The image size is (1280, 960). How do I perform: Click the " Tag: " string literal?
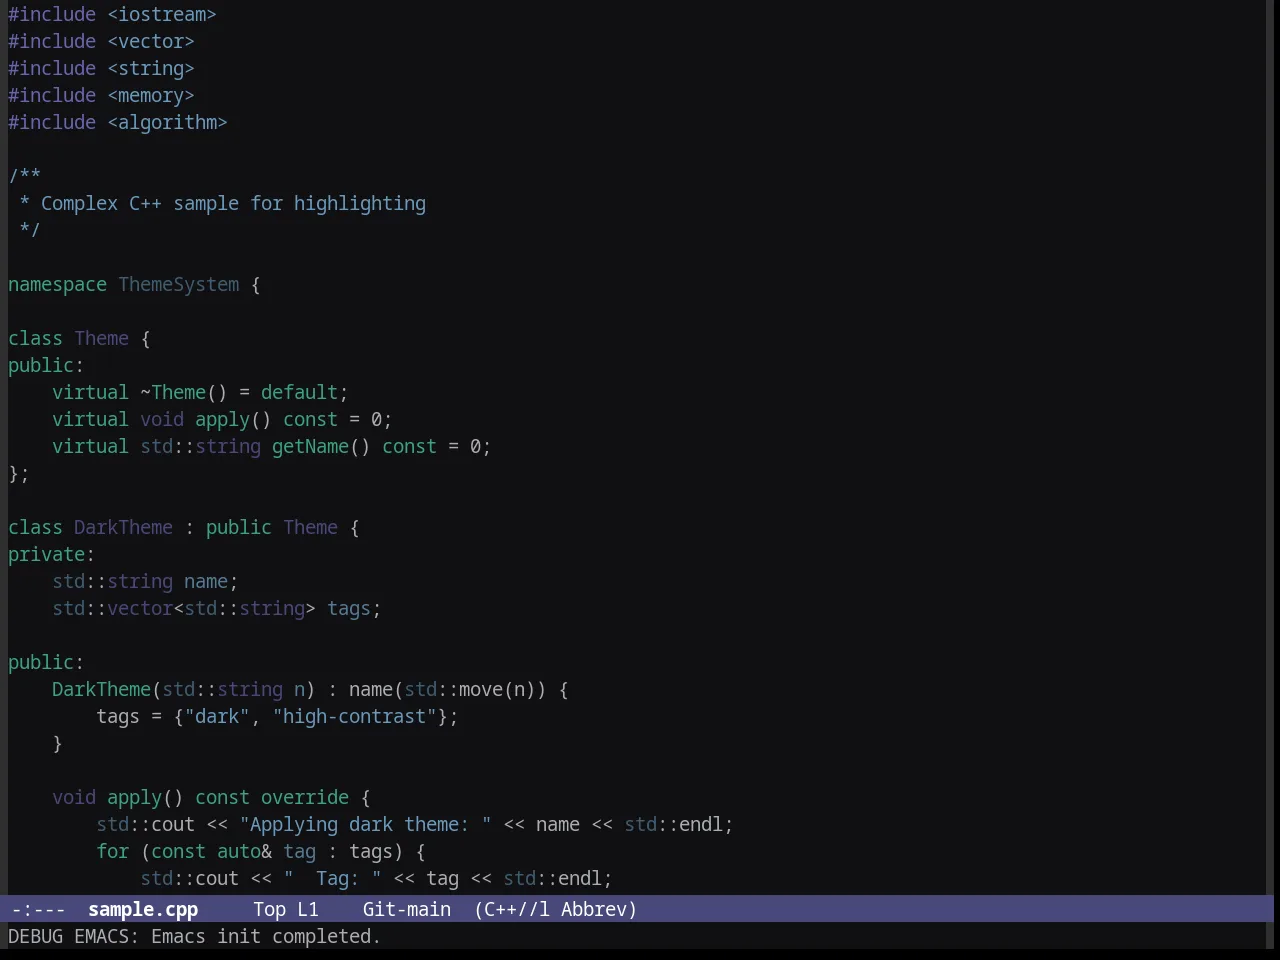(332, 878)
